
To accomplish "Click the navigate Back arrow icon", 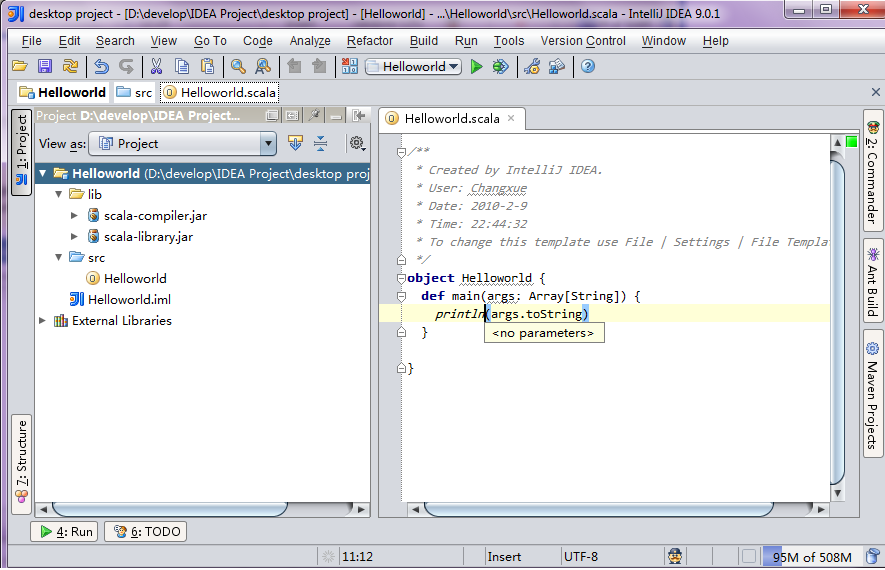I will coord(294,67).
